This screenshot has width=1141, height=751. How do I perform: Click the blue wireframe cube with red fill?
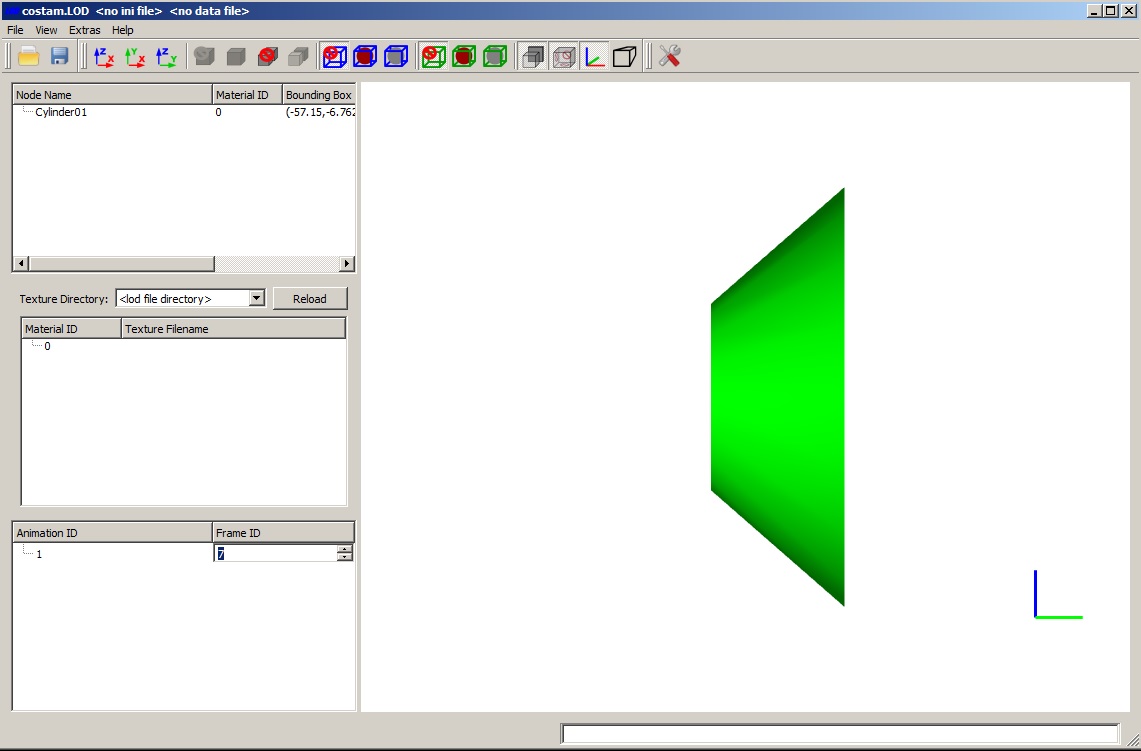(x=365, y=56)
